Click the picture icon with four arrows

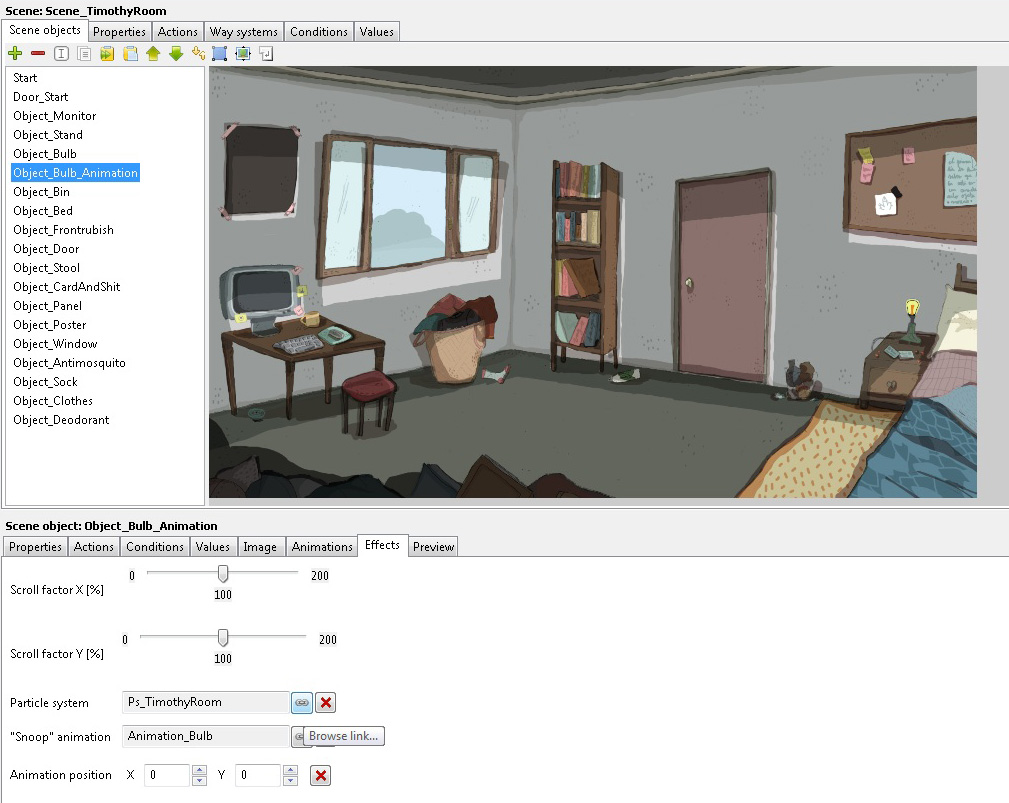(x=243, y=53)
